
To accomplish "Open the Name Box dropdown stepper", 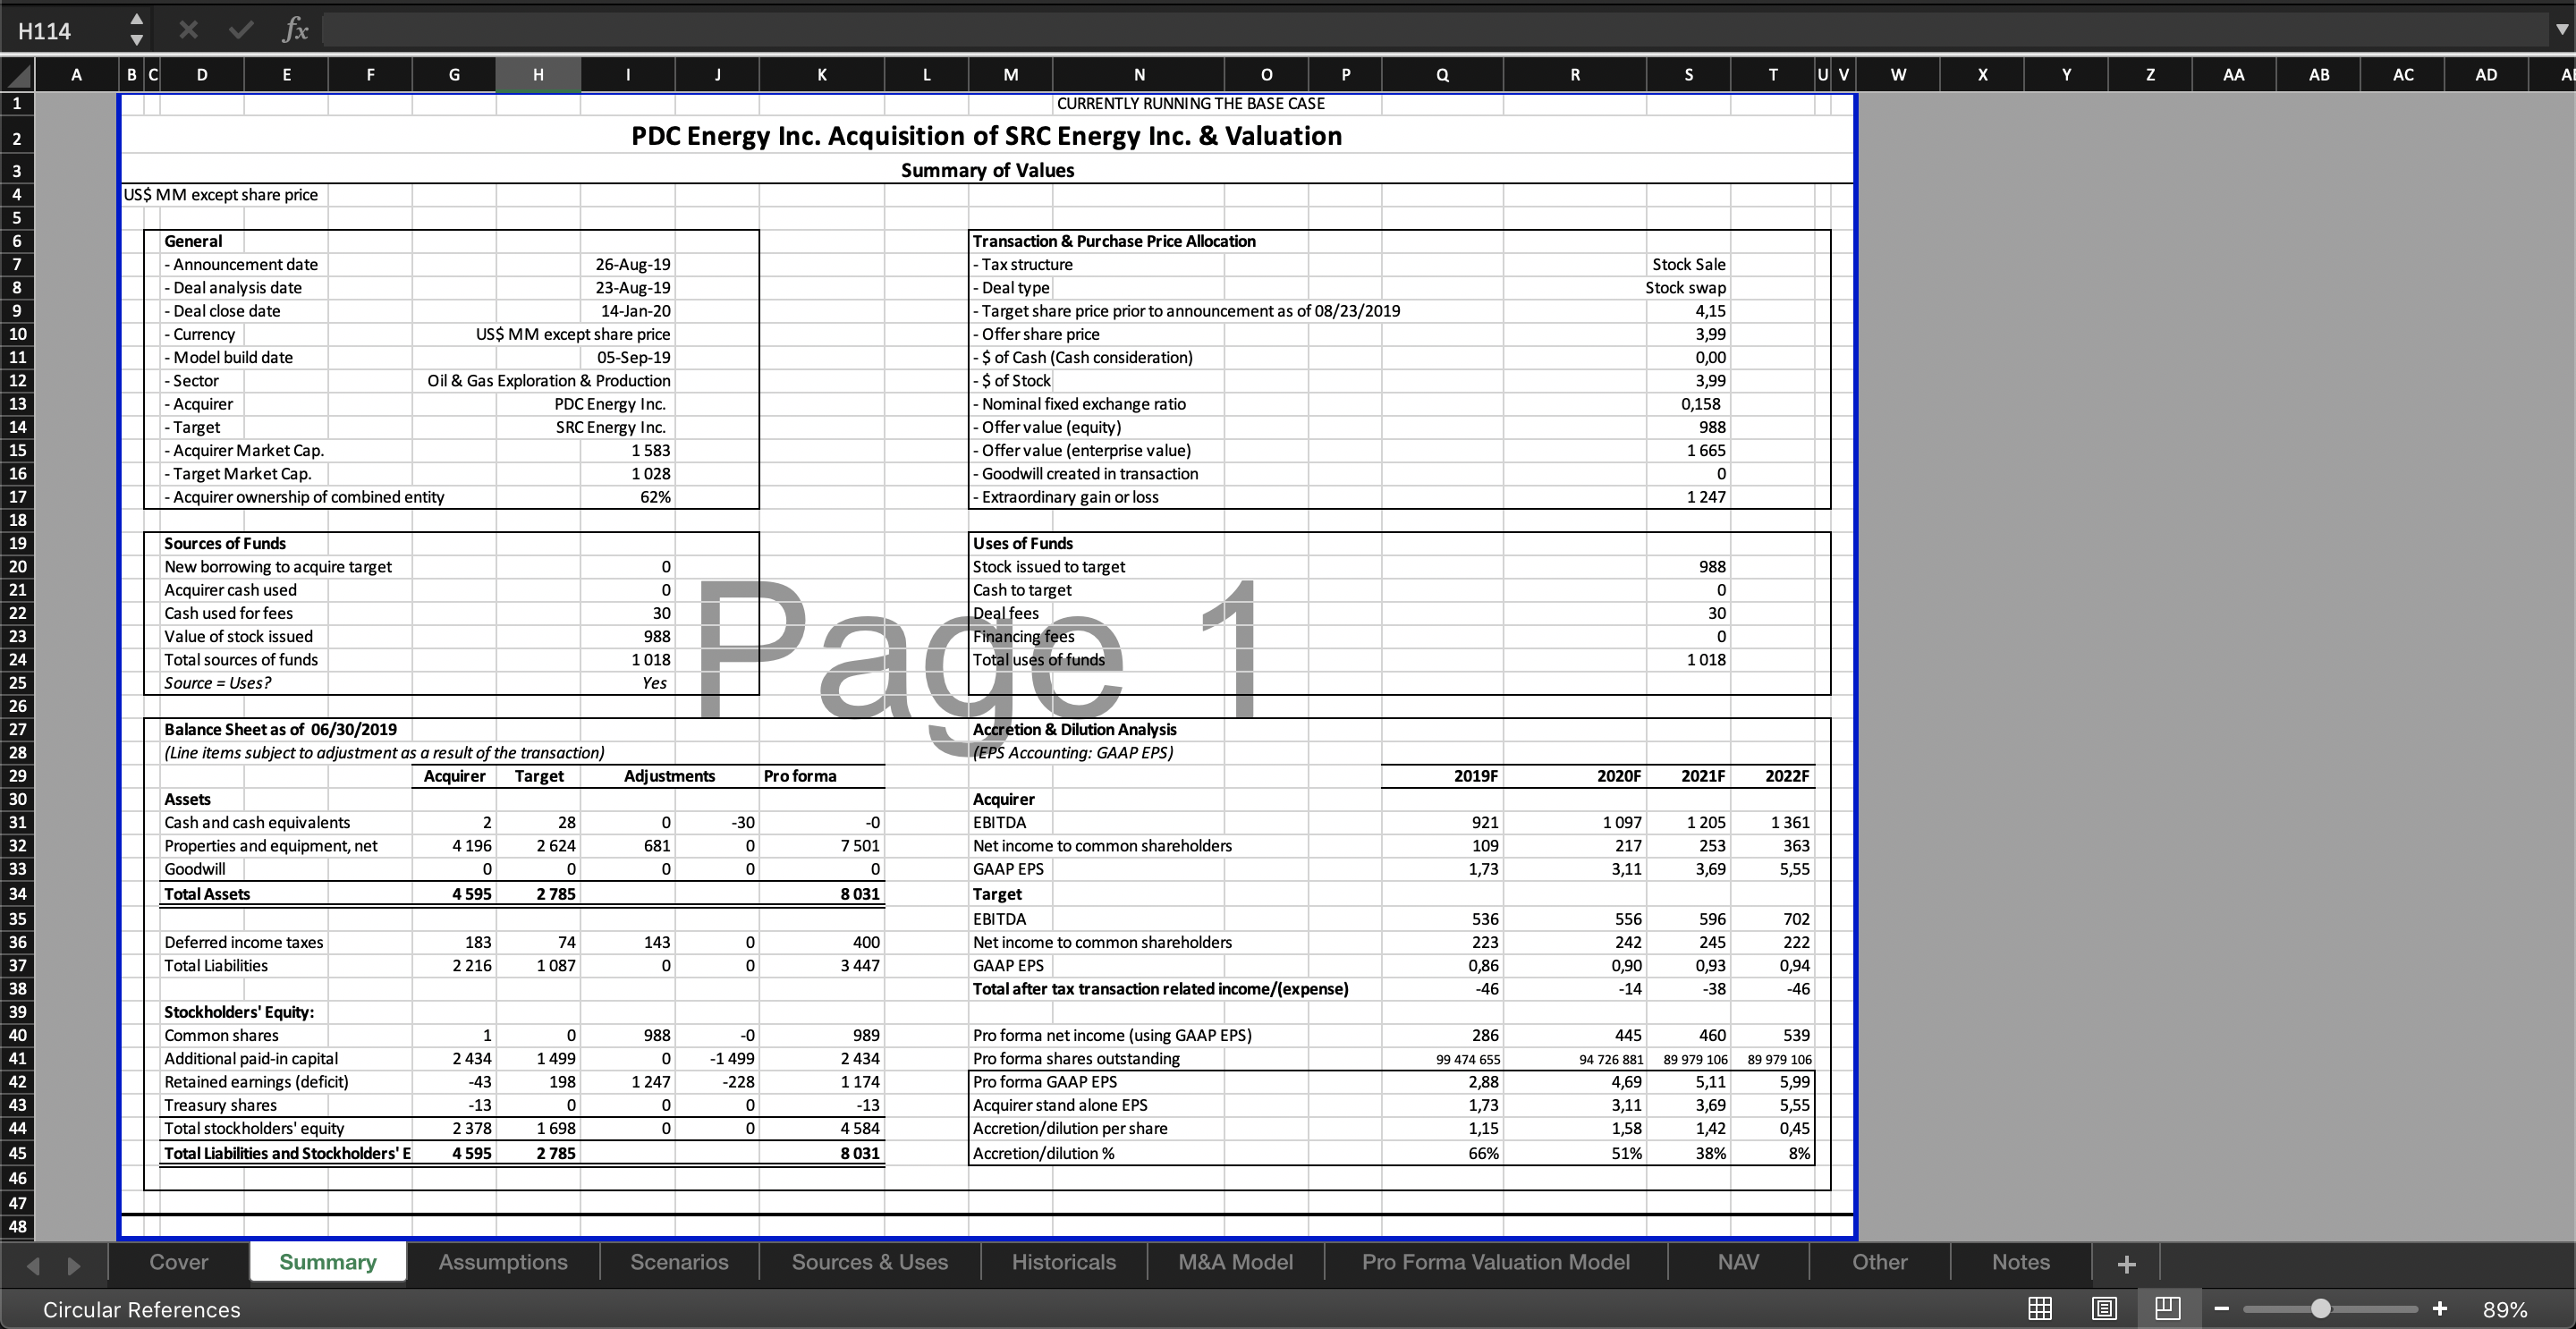I will click(137, 30).
